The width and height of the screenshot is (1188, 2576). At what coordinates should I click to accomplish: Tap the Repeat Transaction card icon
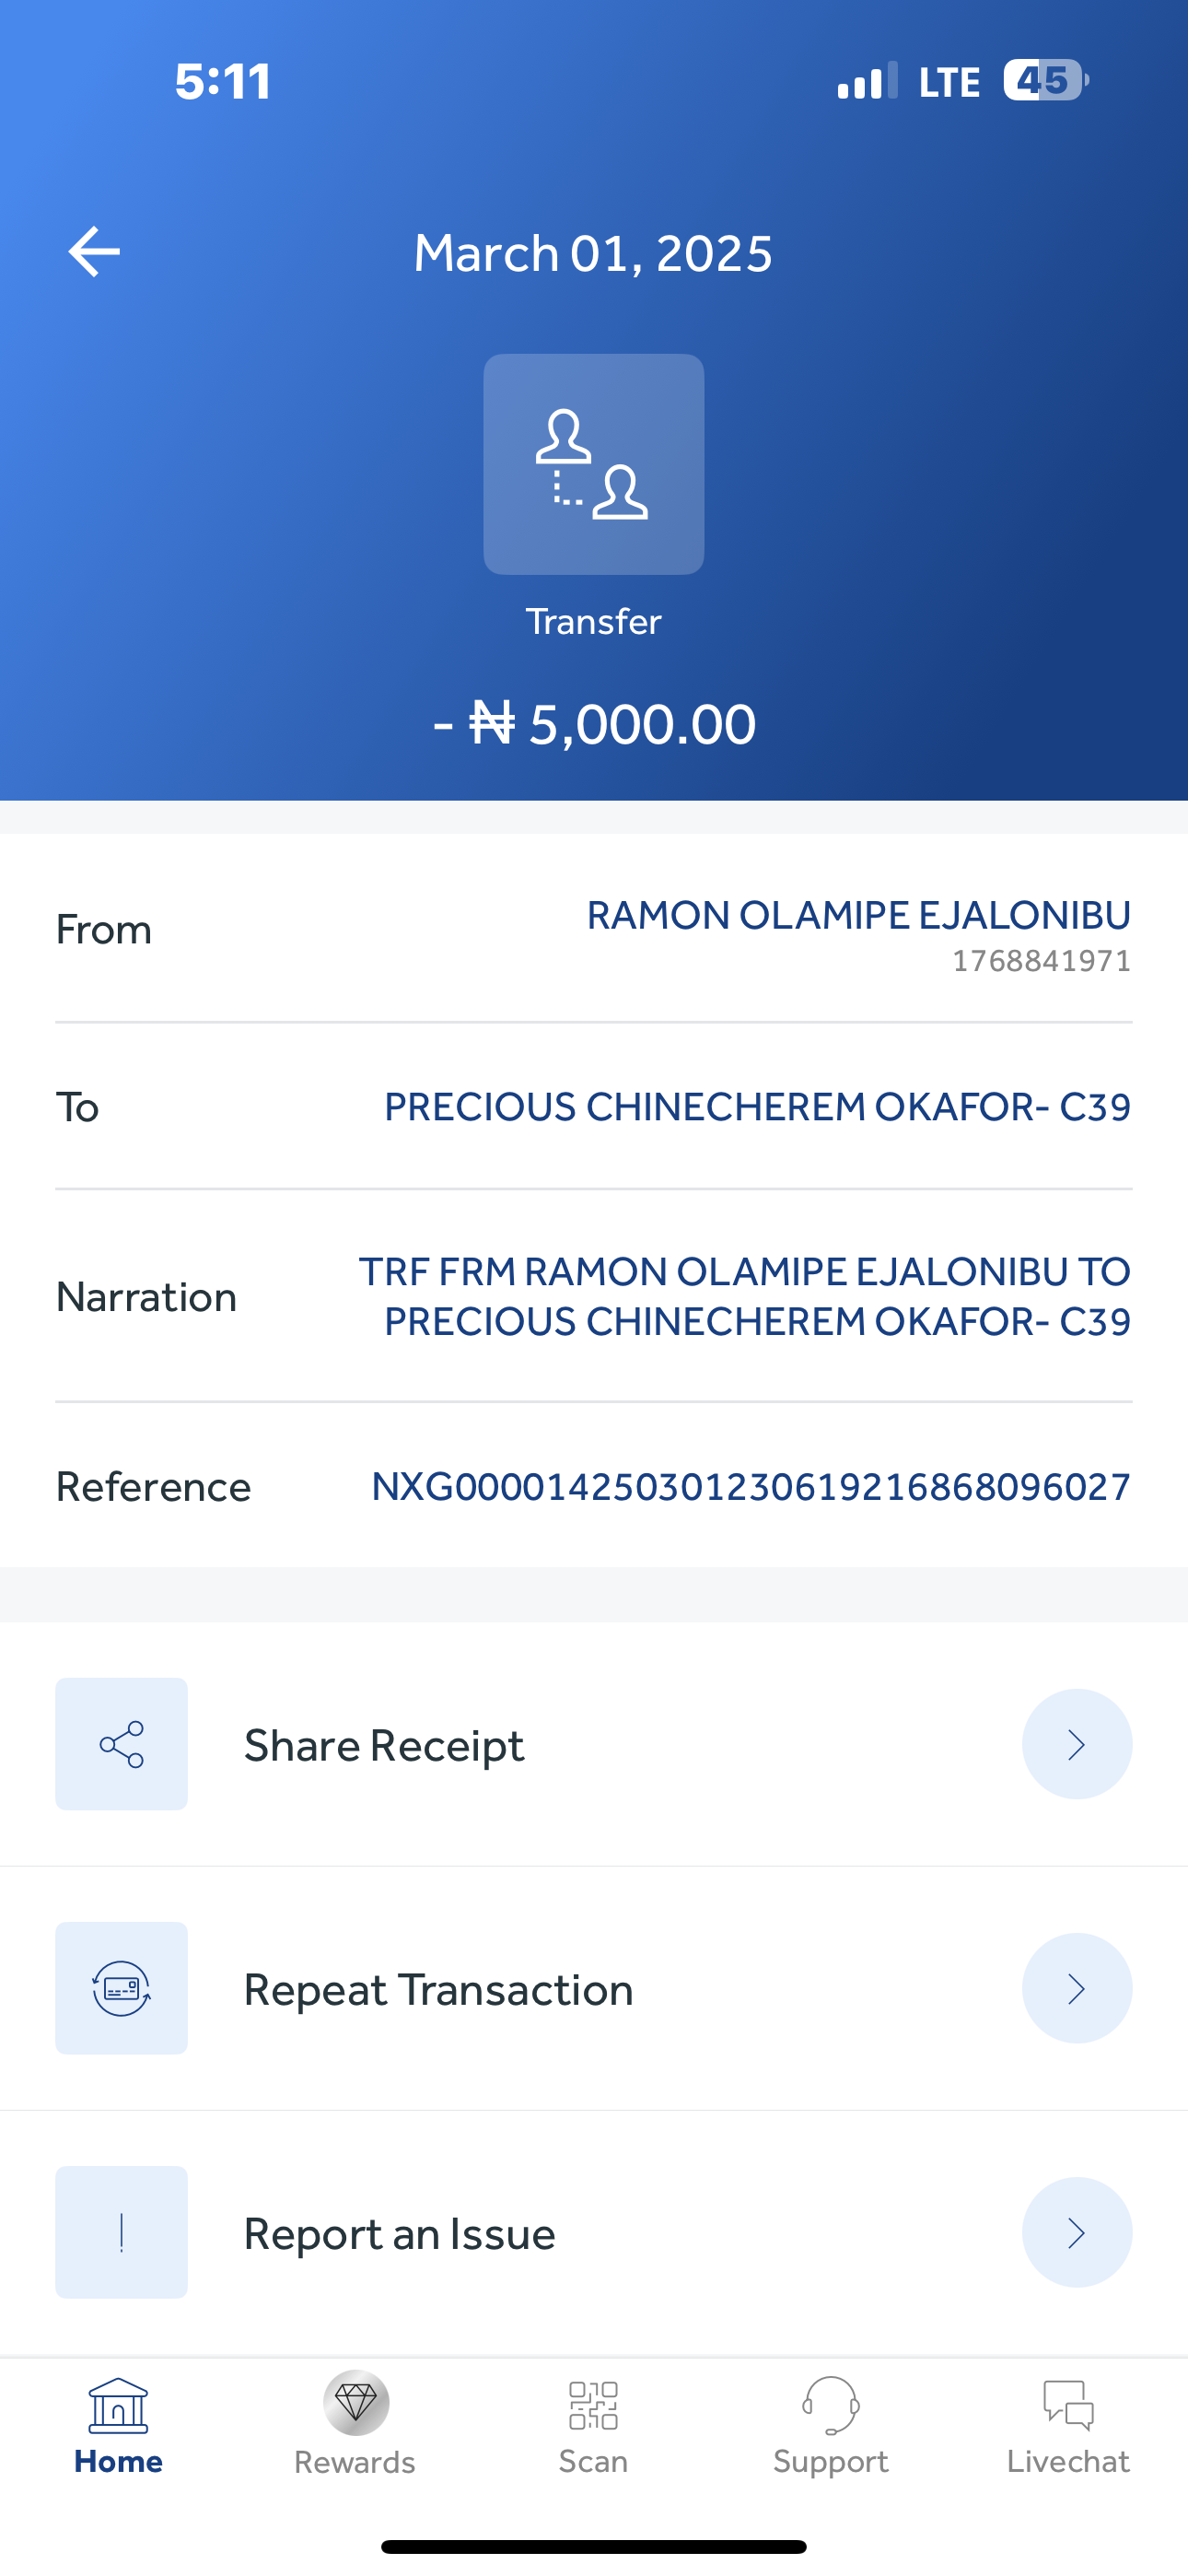click(x=121, y=1988)
